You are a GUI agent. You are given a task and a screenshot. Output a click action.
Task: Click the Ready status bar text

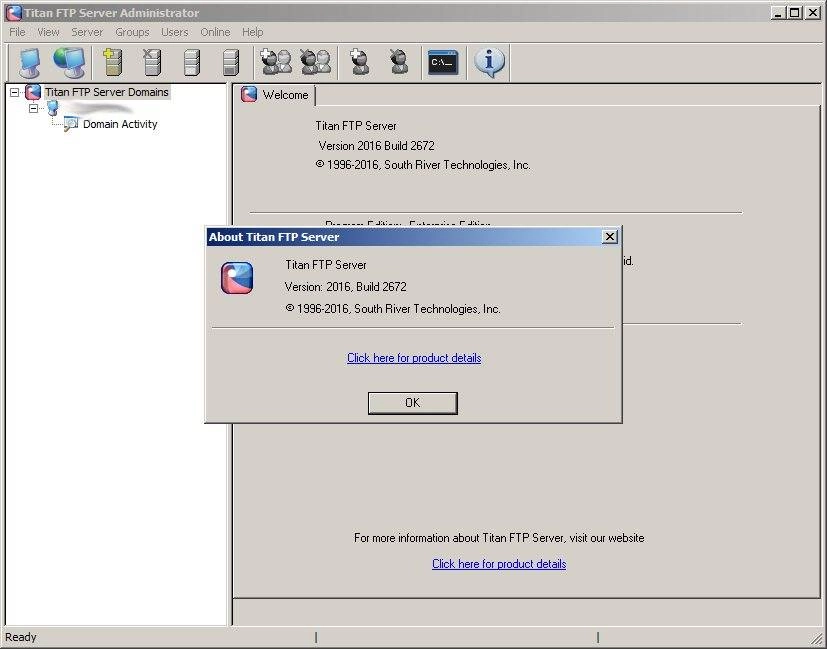pyautogui.click(x=21, y=637)
